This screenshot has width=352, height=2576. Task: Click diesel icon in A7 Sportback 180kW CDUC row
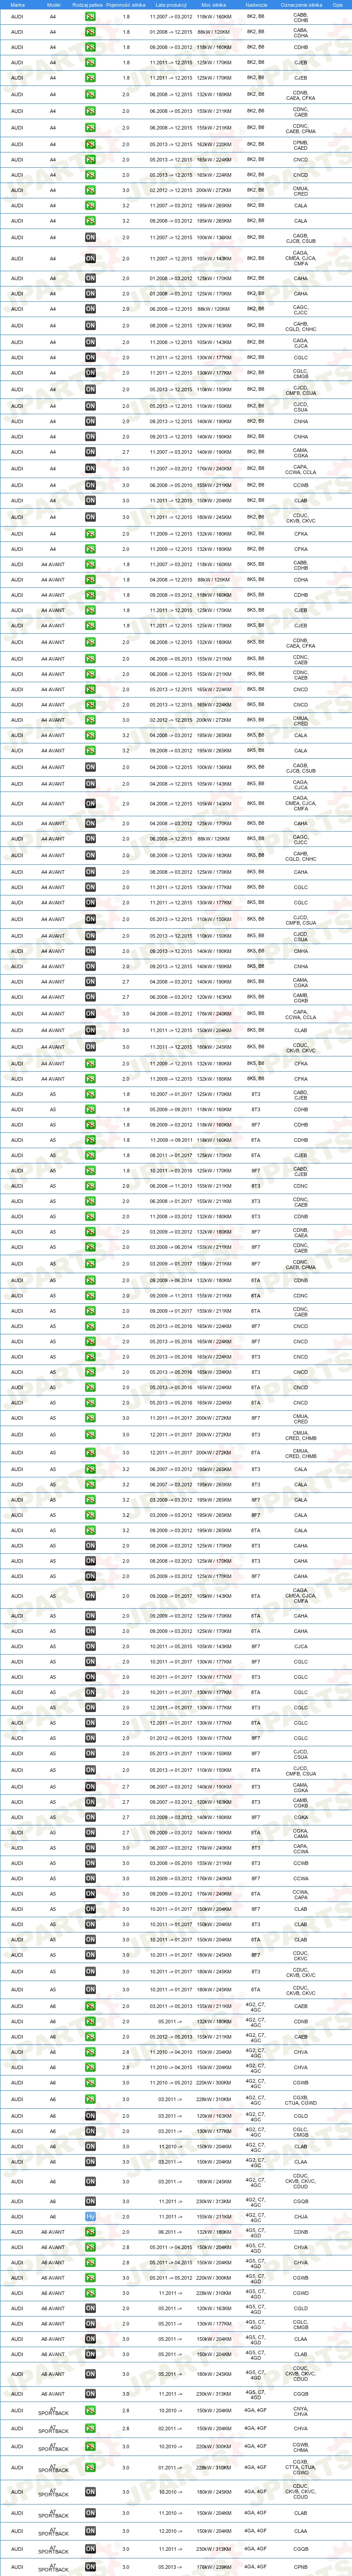90,2492
